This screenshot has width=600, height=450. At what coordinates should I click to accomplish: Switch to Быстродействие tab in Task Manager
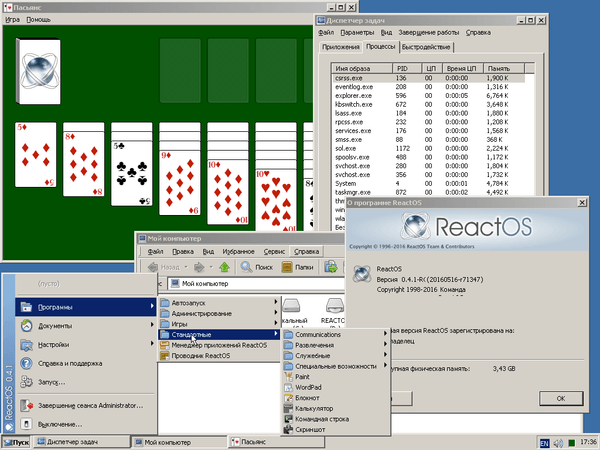pyautogui.click(x=426, y=47)
